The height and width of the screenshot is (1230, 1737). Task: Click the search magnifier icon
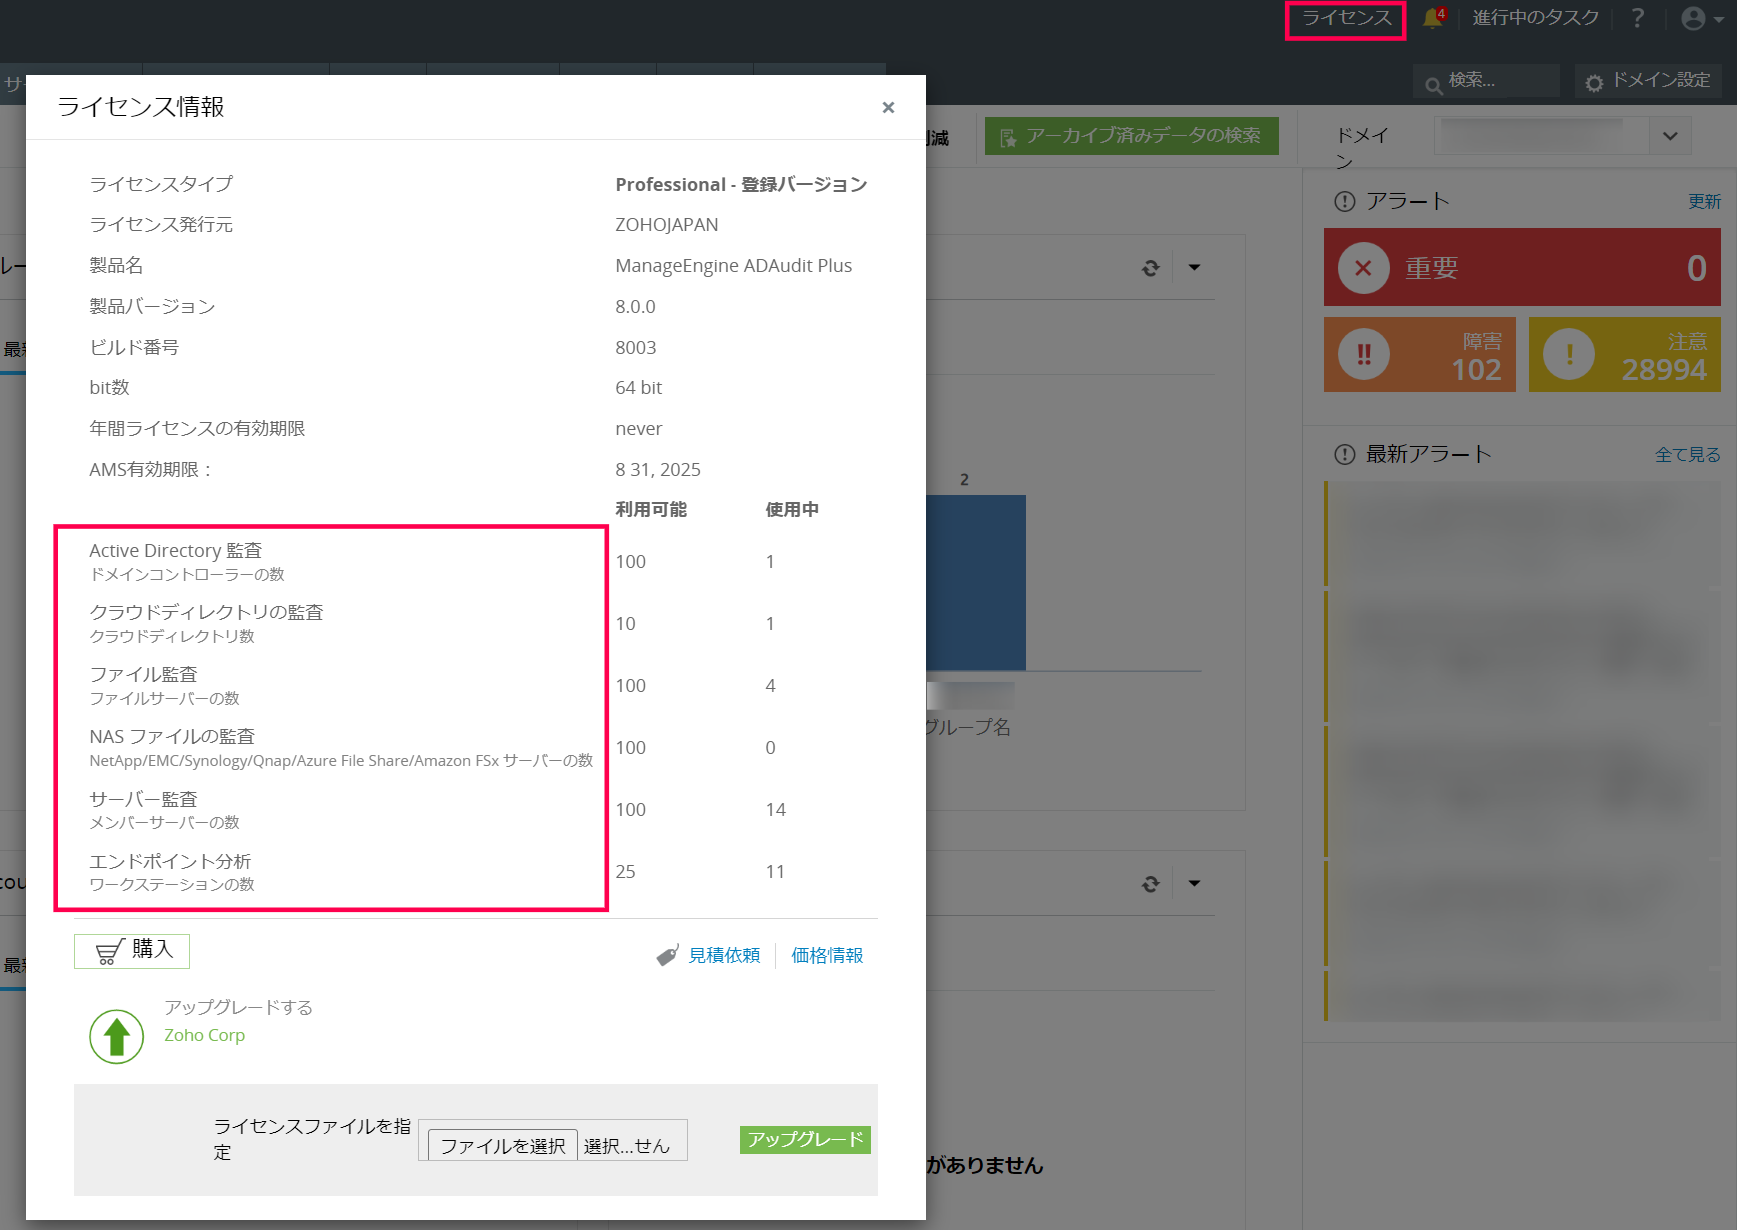pyautogui.click(x=1433, y=85)
